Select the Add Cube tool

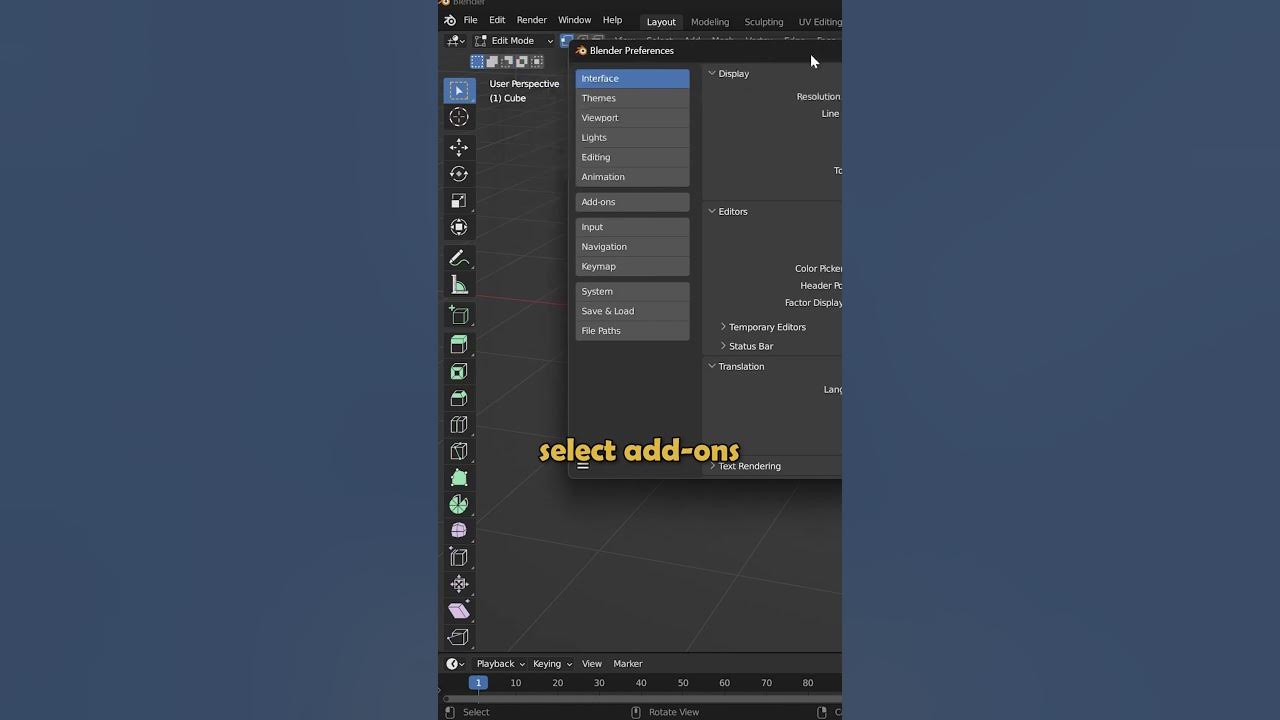click(459, 315)
